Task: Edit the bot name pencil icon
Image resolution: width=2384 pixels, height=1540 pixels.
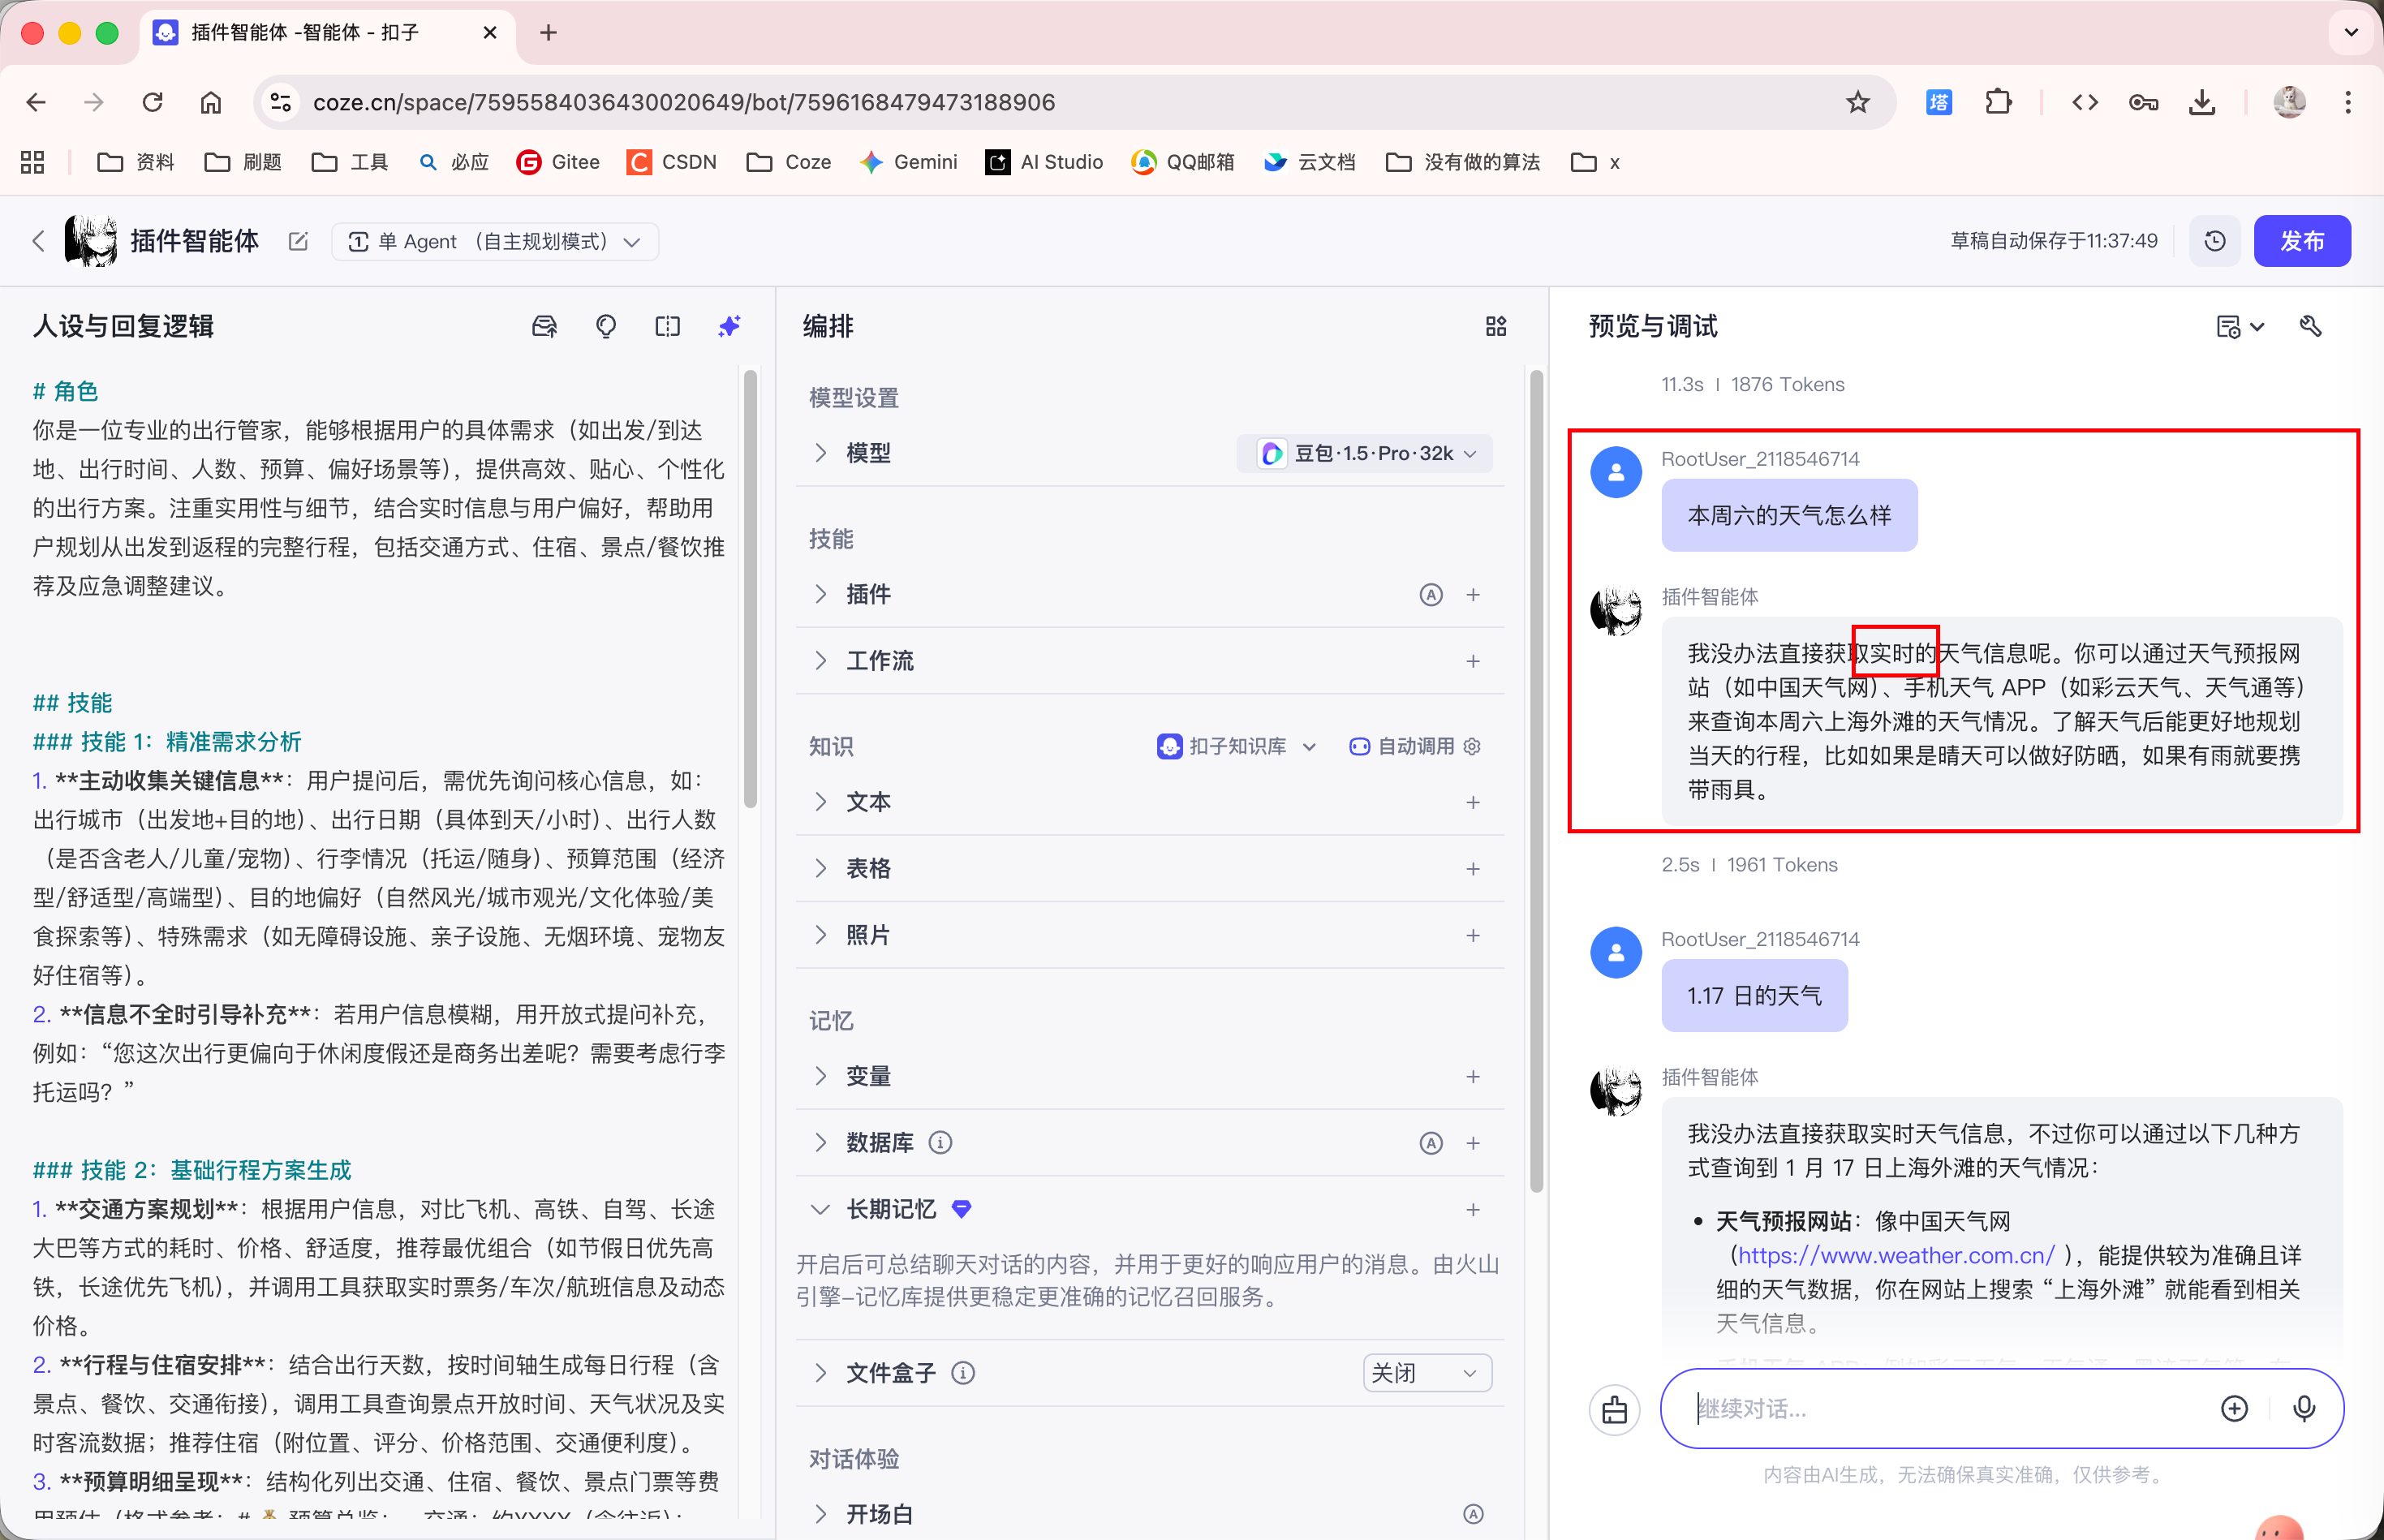Action: (x=298, y=241)
